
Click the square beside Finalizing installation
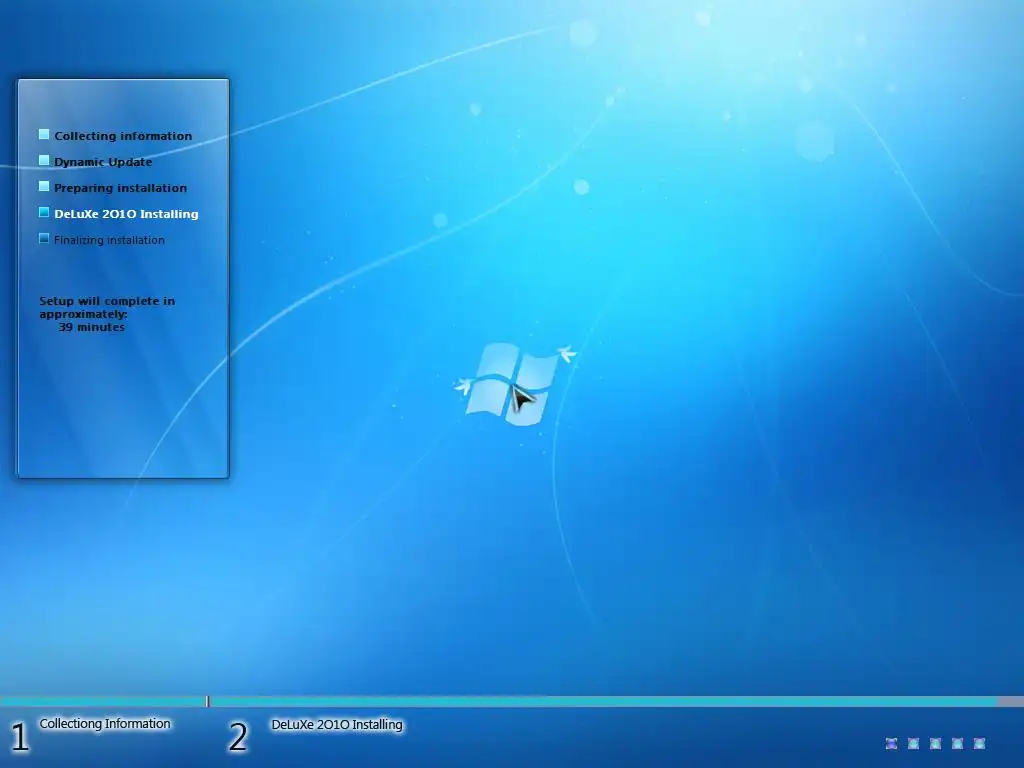coord(44,238)
